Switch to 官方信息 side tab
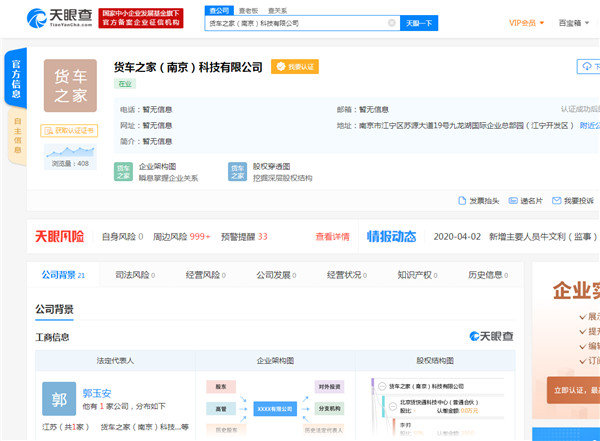This screenshot has height=441, width=600. [x=16, y=78]
